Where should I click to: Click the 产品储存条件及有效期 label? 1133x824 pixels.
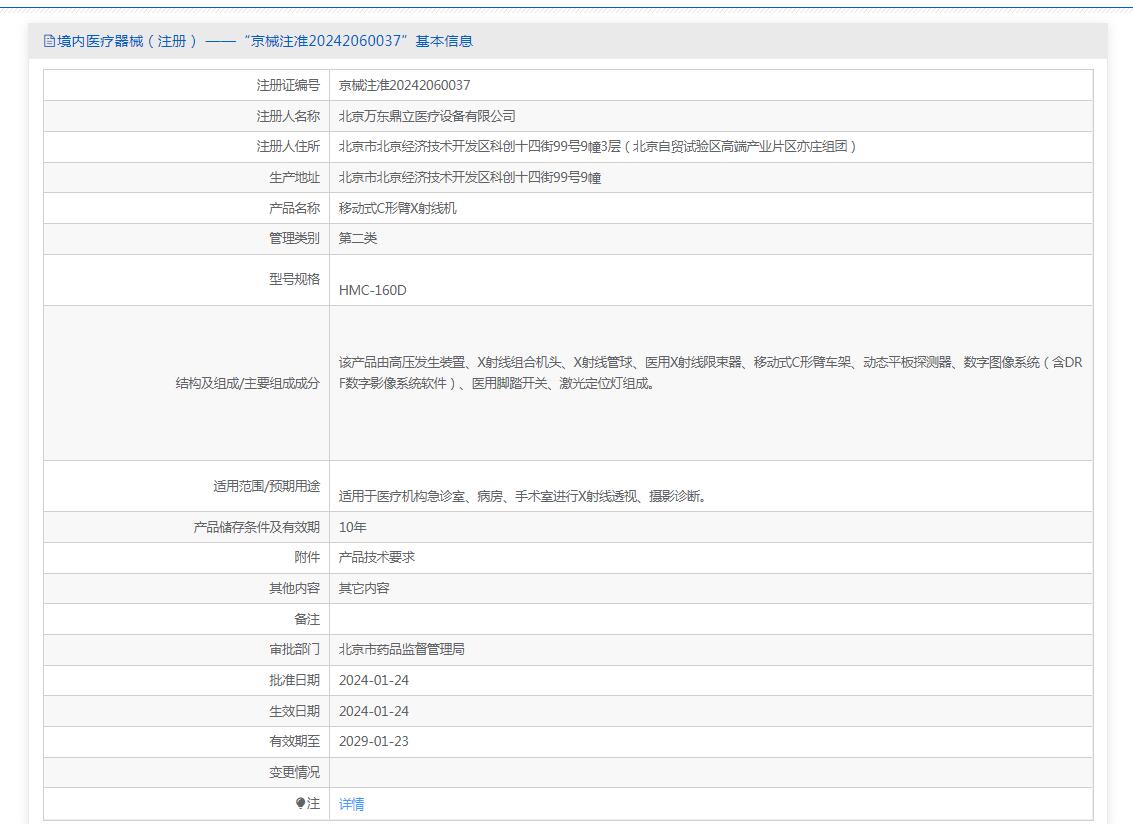[x=256, y=527]
